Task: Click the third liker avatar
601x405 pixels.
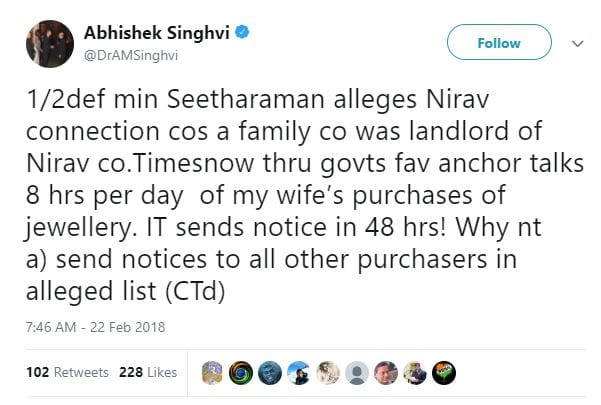Action: tap(269, 372)
